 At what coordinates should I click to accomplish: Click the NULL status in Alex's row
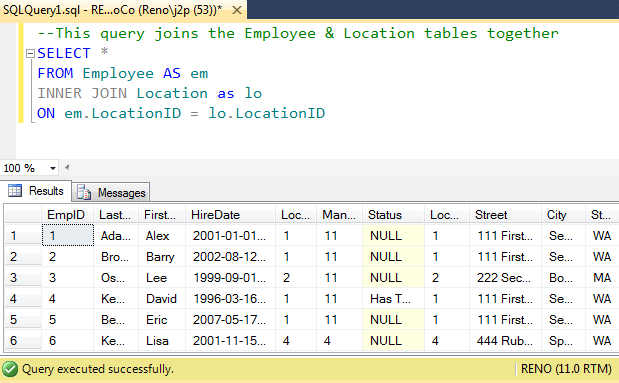[x=394, y=236]
